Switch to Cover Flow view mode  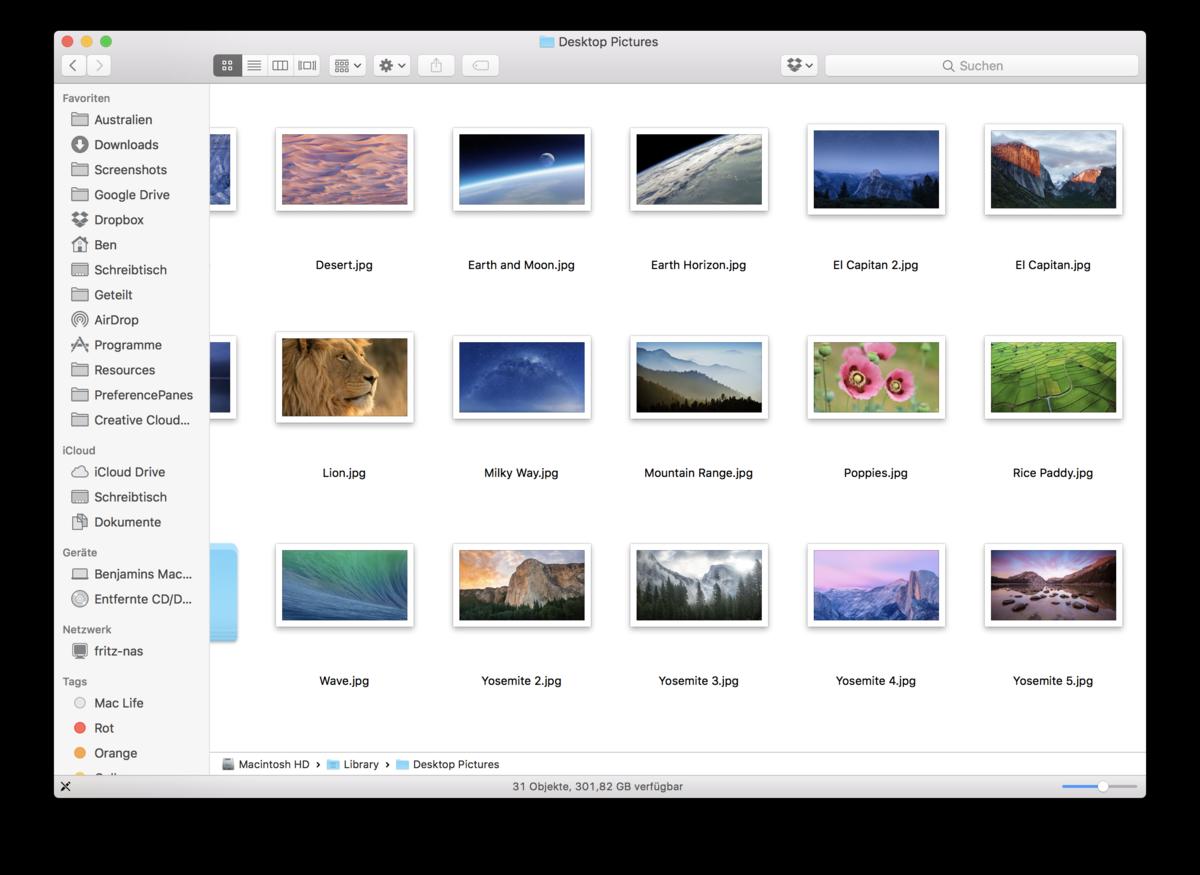point(307,65)
